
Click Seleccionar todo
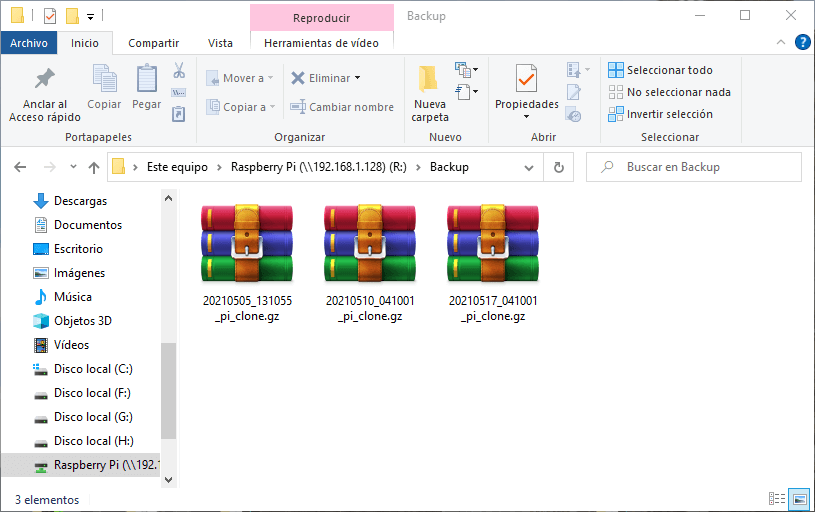click(x=661, y=70)
